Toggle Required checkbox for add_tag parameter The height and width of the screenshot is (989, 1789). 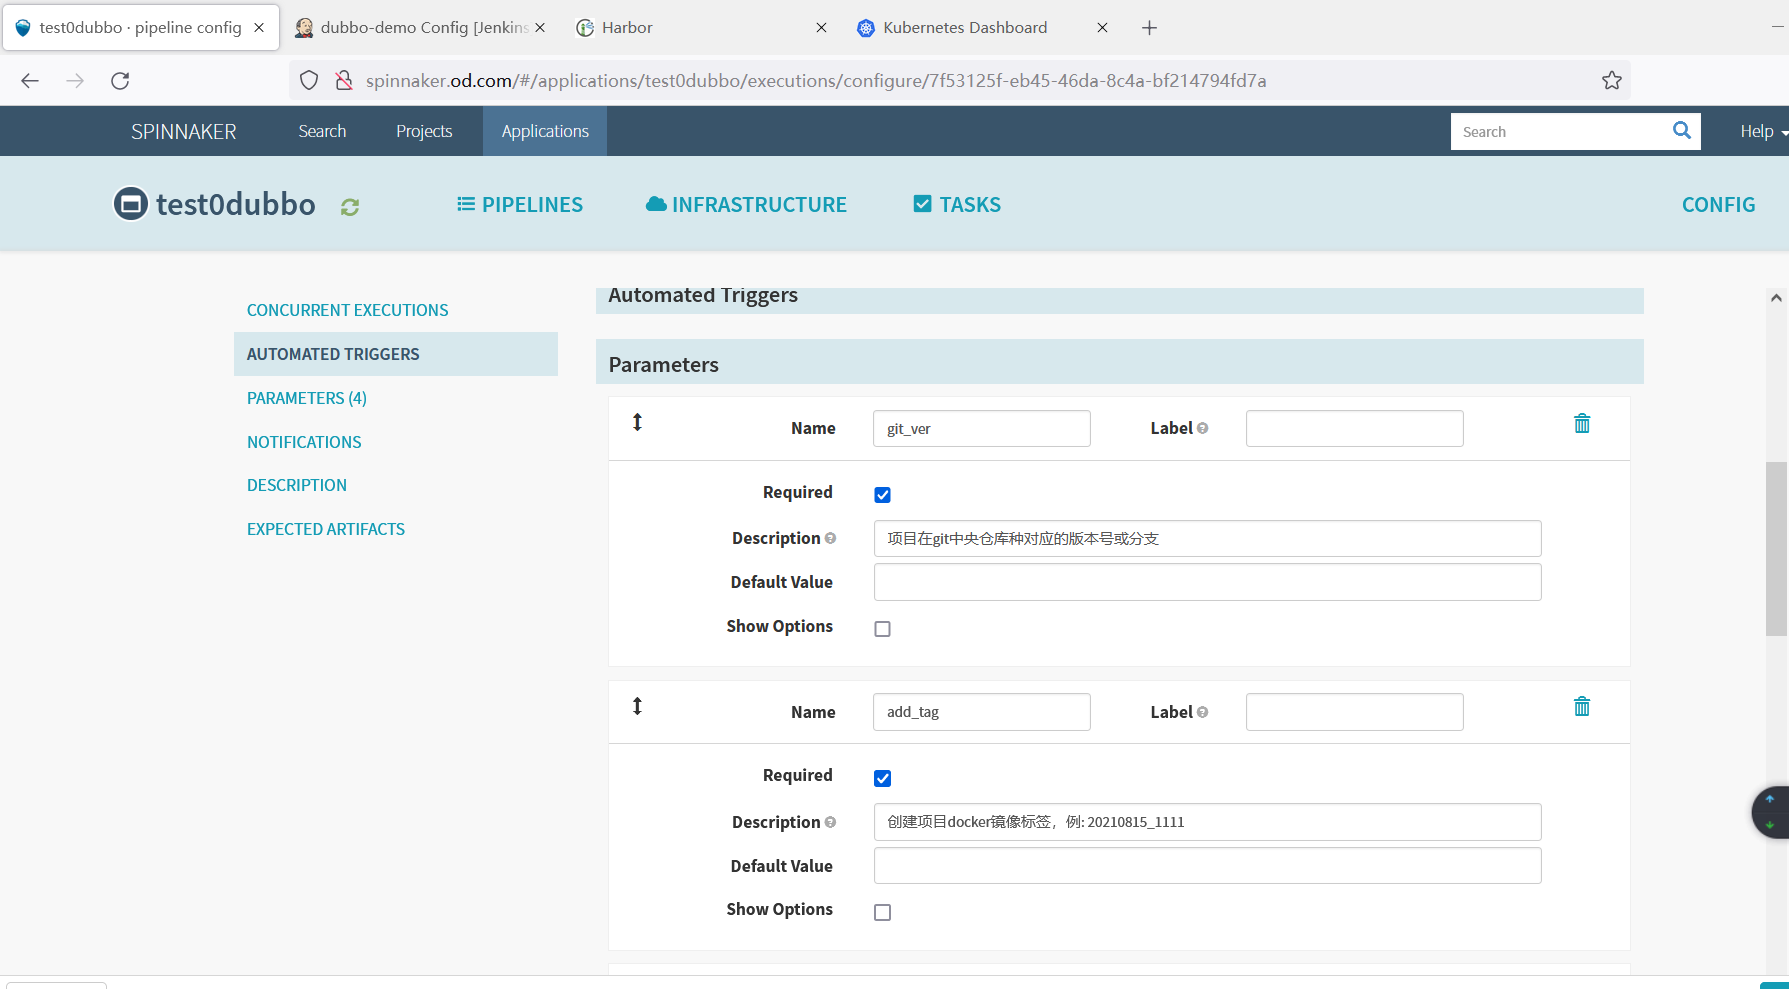pos(882,778)
